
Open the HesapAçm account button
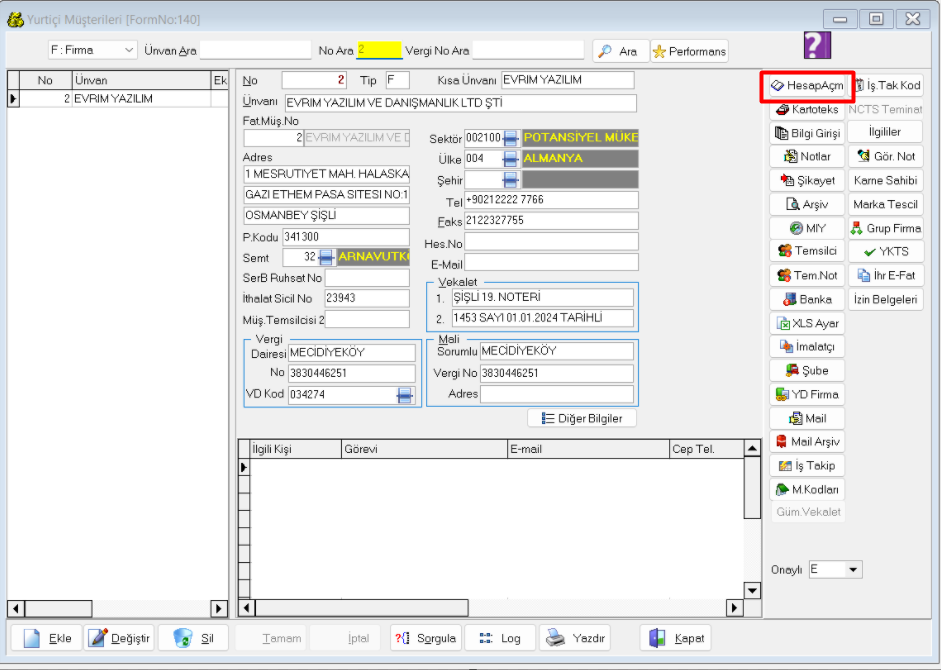(x=807, y=86)
